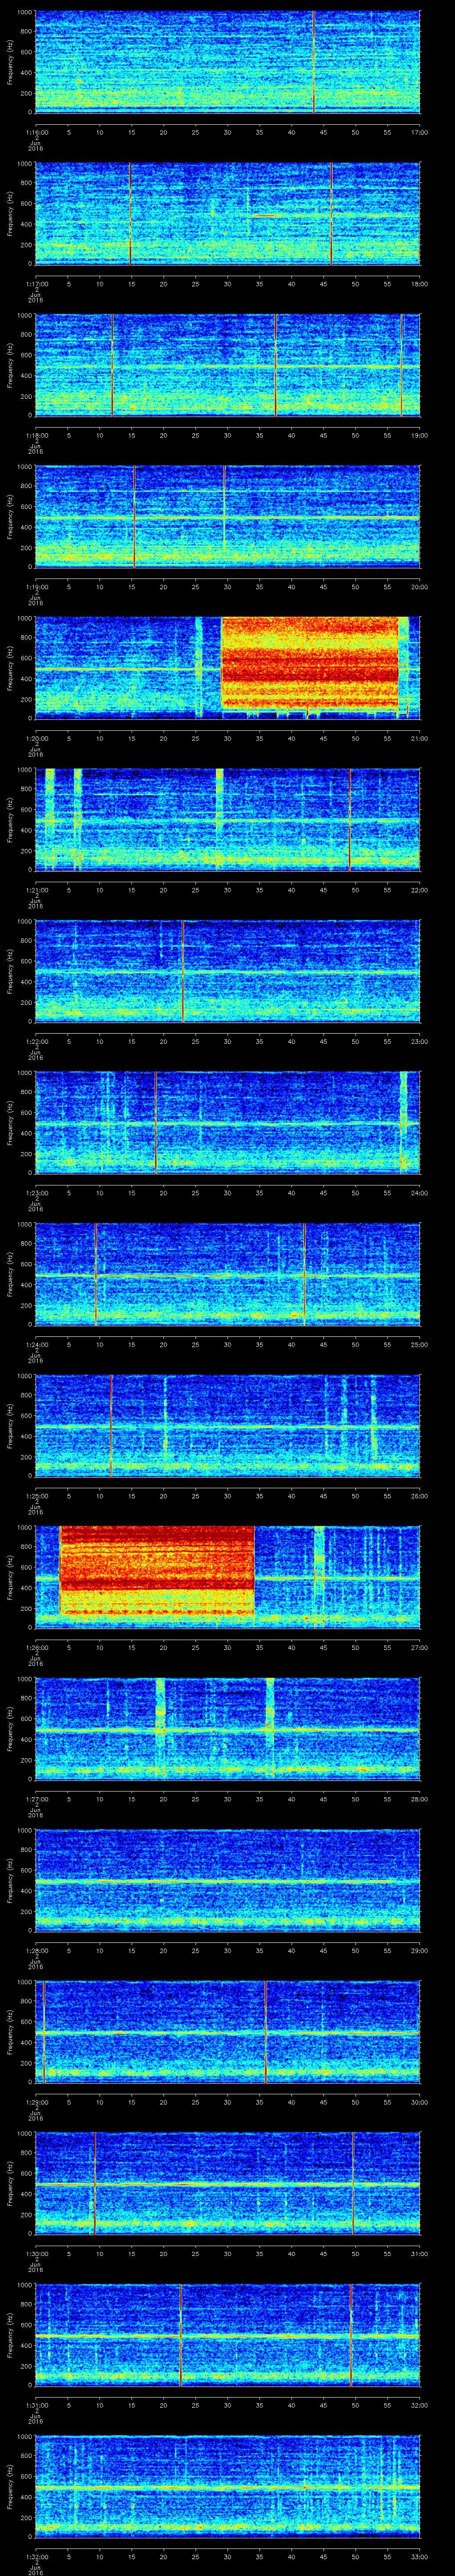Click red vertical spike at 15s in 1:19 panel
The width and height of the screenshot is (455, 2576).
(x=134, y=517)
